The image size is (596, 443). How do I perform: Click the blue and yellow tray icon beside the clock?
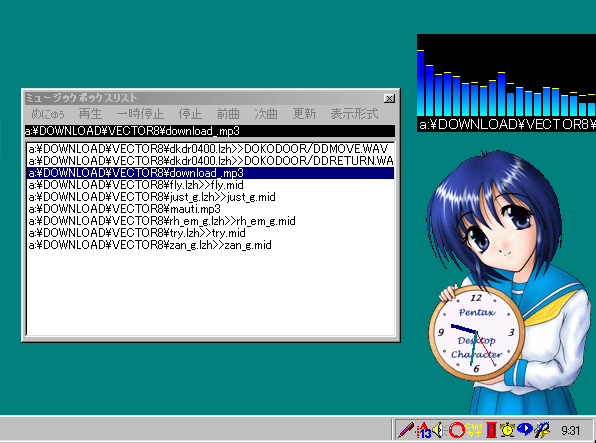(x=542, y=430)
